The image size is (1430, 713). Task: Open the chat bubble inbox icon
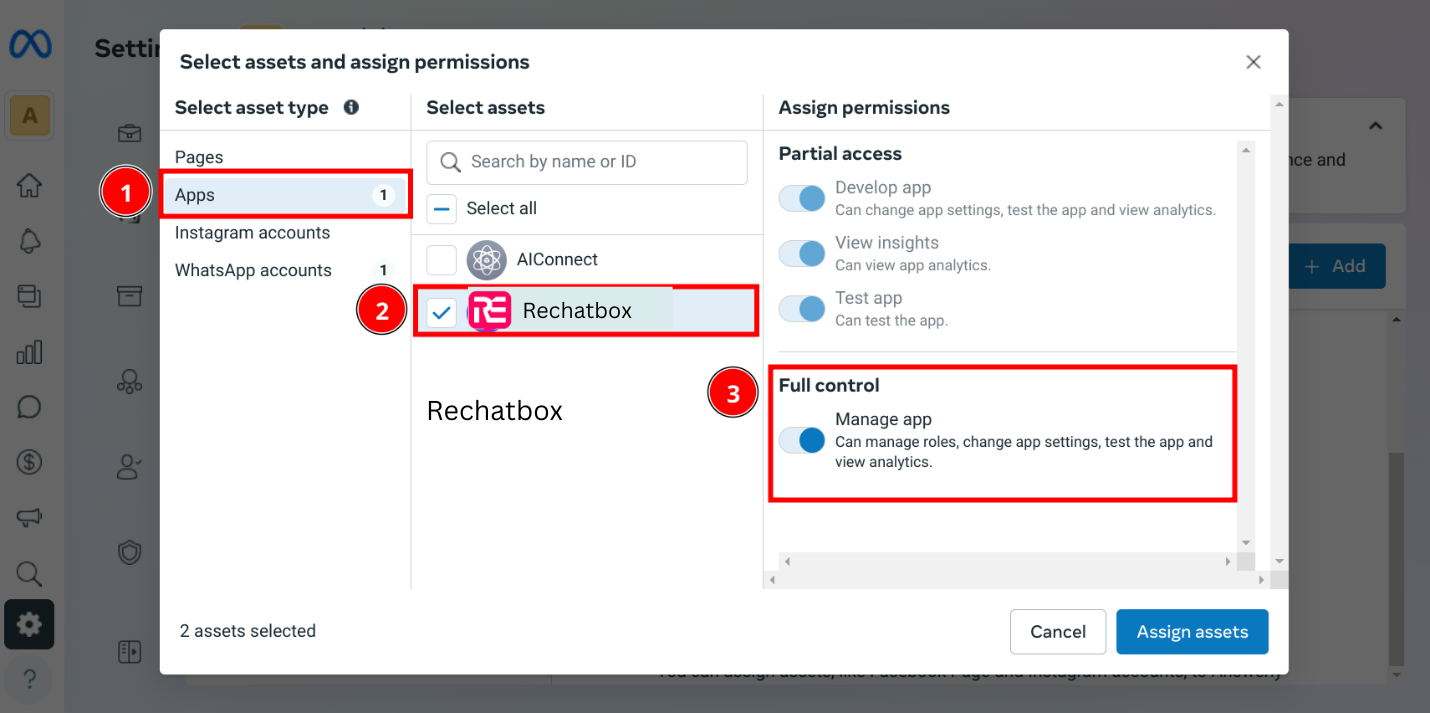tap(29, 407)
